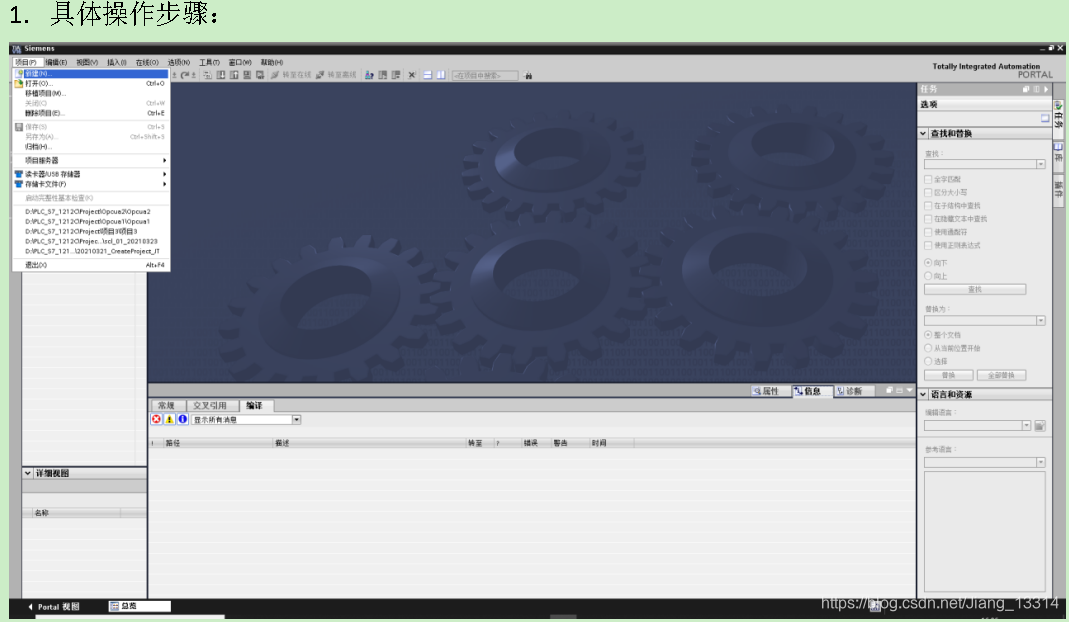This screenshot has width=1069, height=622.
Task: Click the 查找 button
Action: [975, 289]
